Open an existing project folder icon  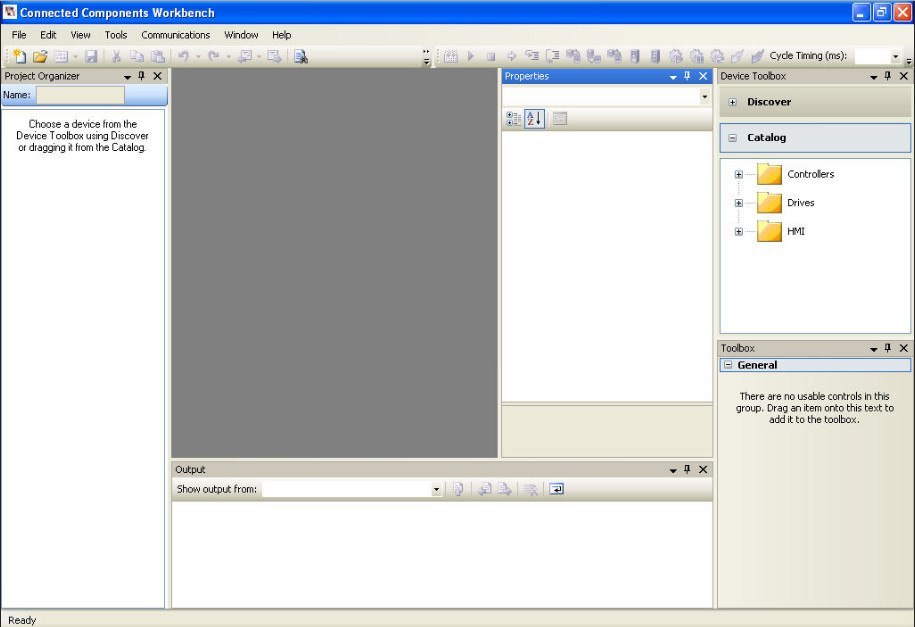[x=40, y=56]
